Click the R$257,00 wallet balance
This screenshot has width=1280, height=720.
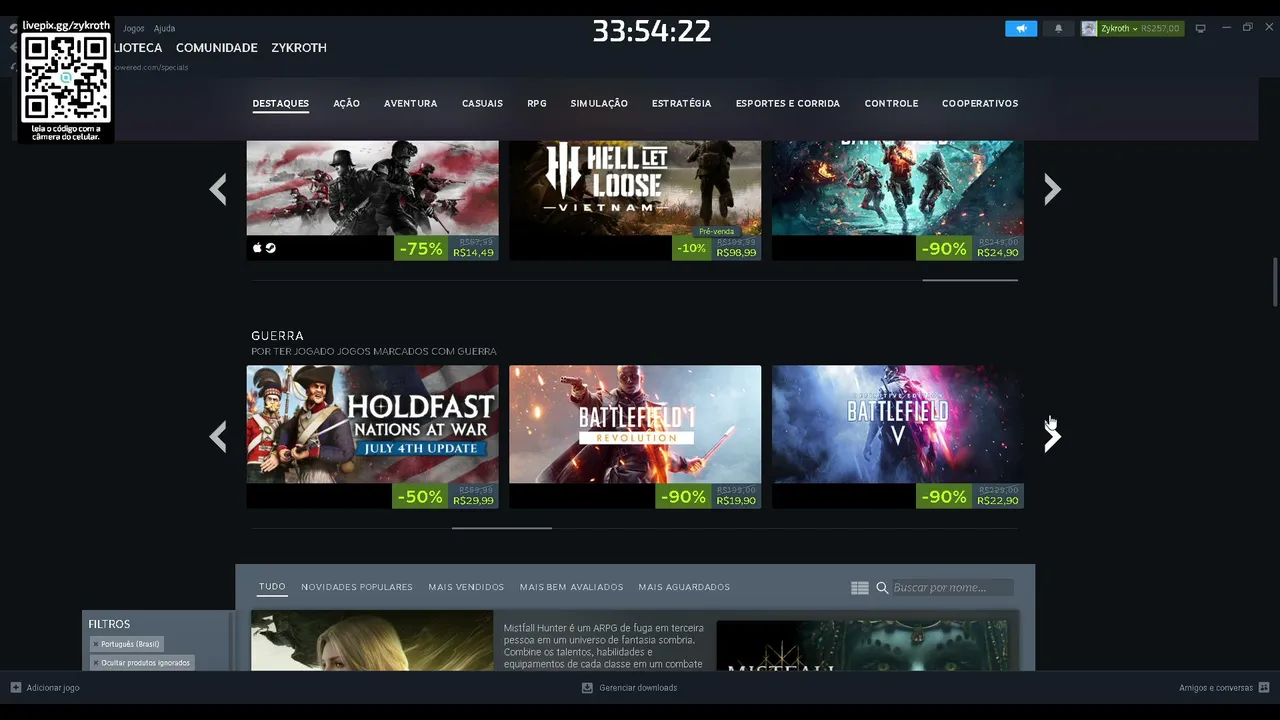click(x=1160, y=29)
